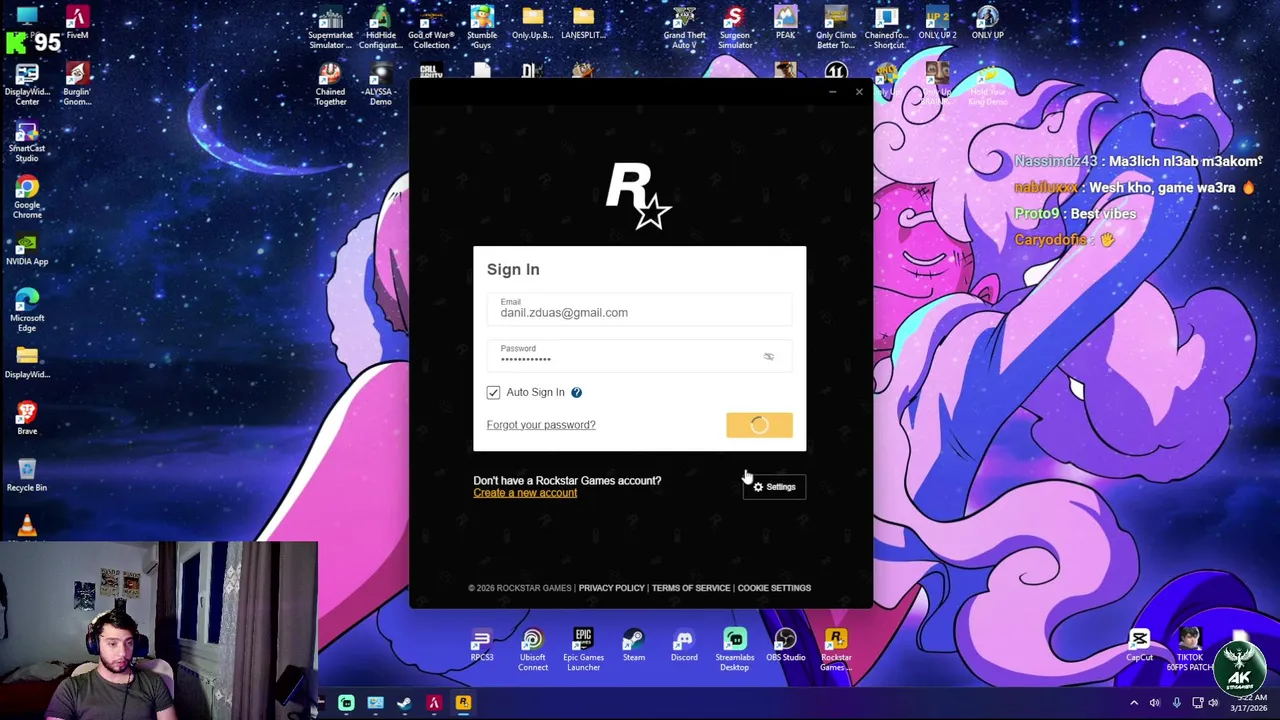Select the Grand Theft Auto V icon
Viewport: 1280px width, 720px height.
click(684, 28)
